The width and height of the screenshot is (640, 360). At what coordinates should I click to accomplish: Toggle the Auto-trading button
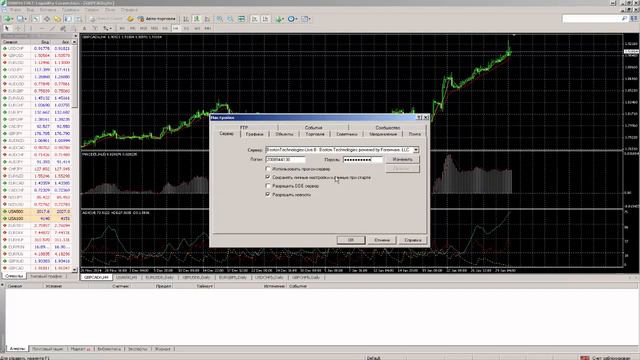click(x=157, y=19)
